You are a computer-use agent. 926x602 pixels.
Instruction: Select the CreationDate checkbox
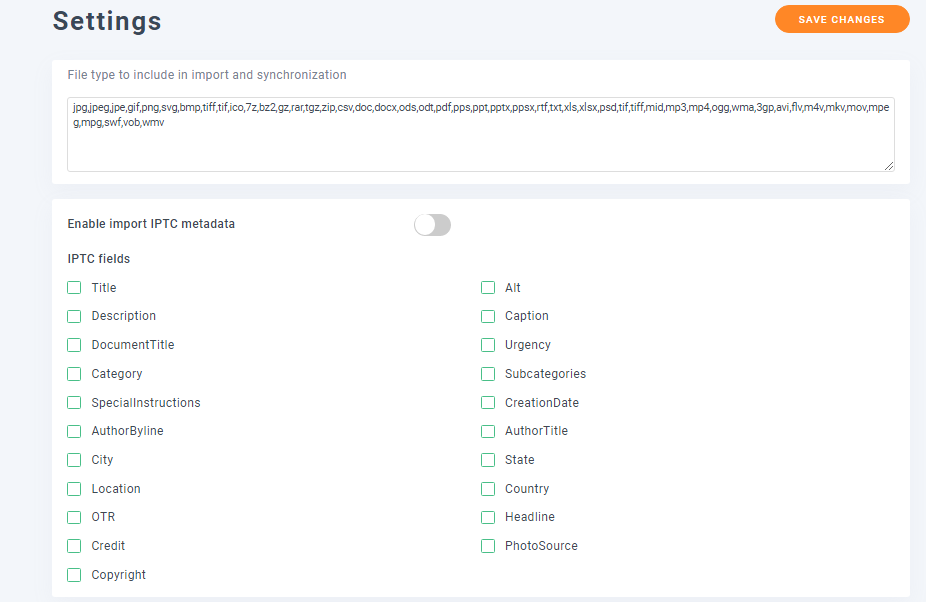point(488,403)
